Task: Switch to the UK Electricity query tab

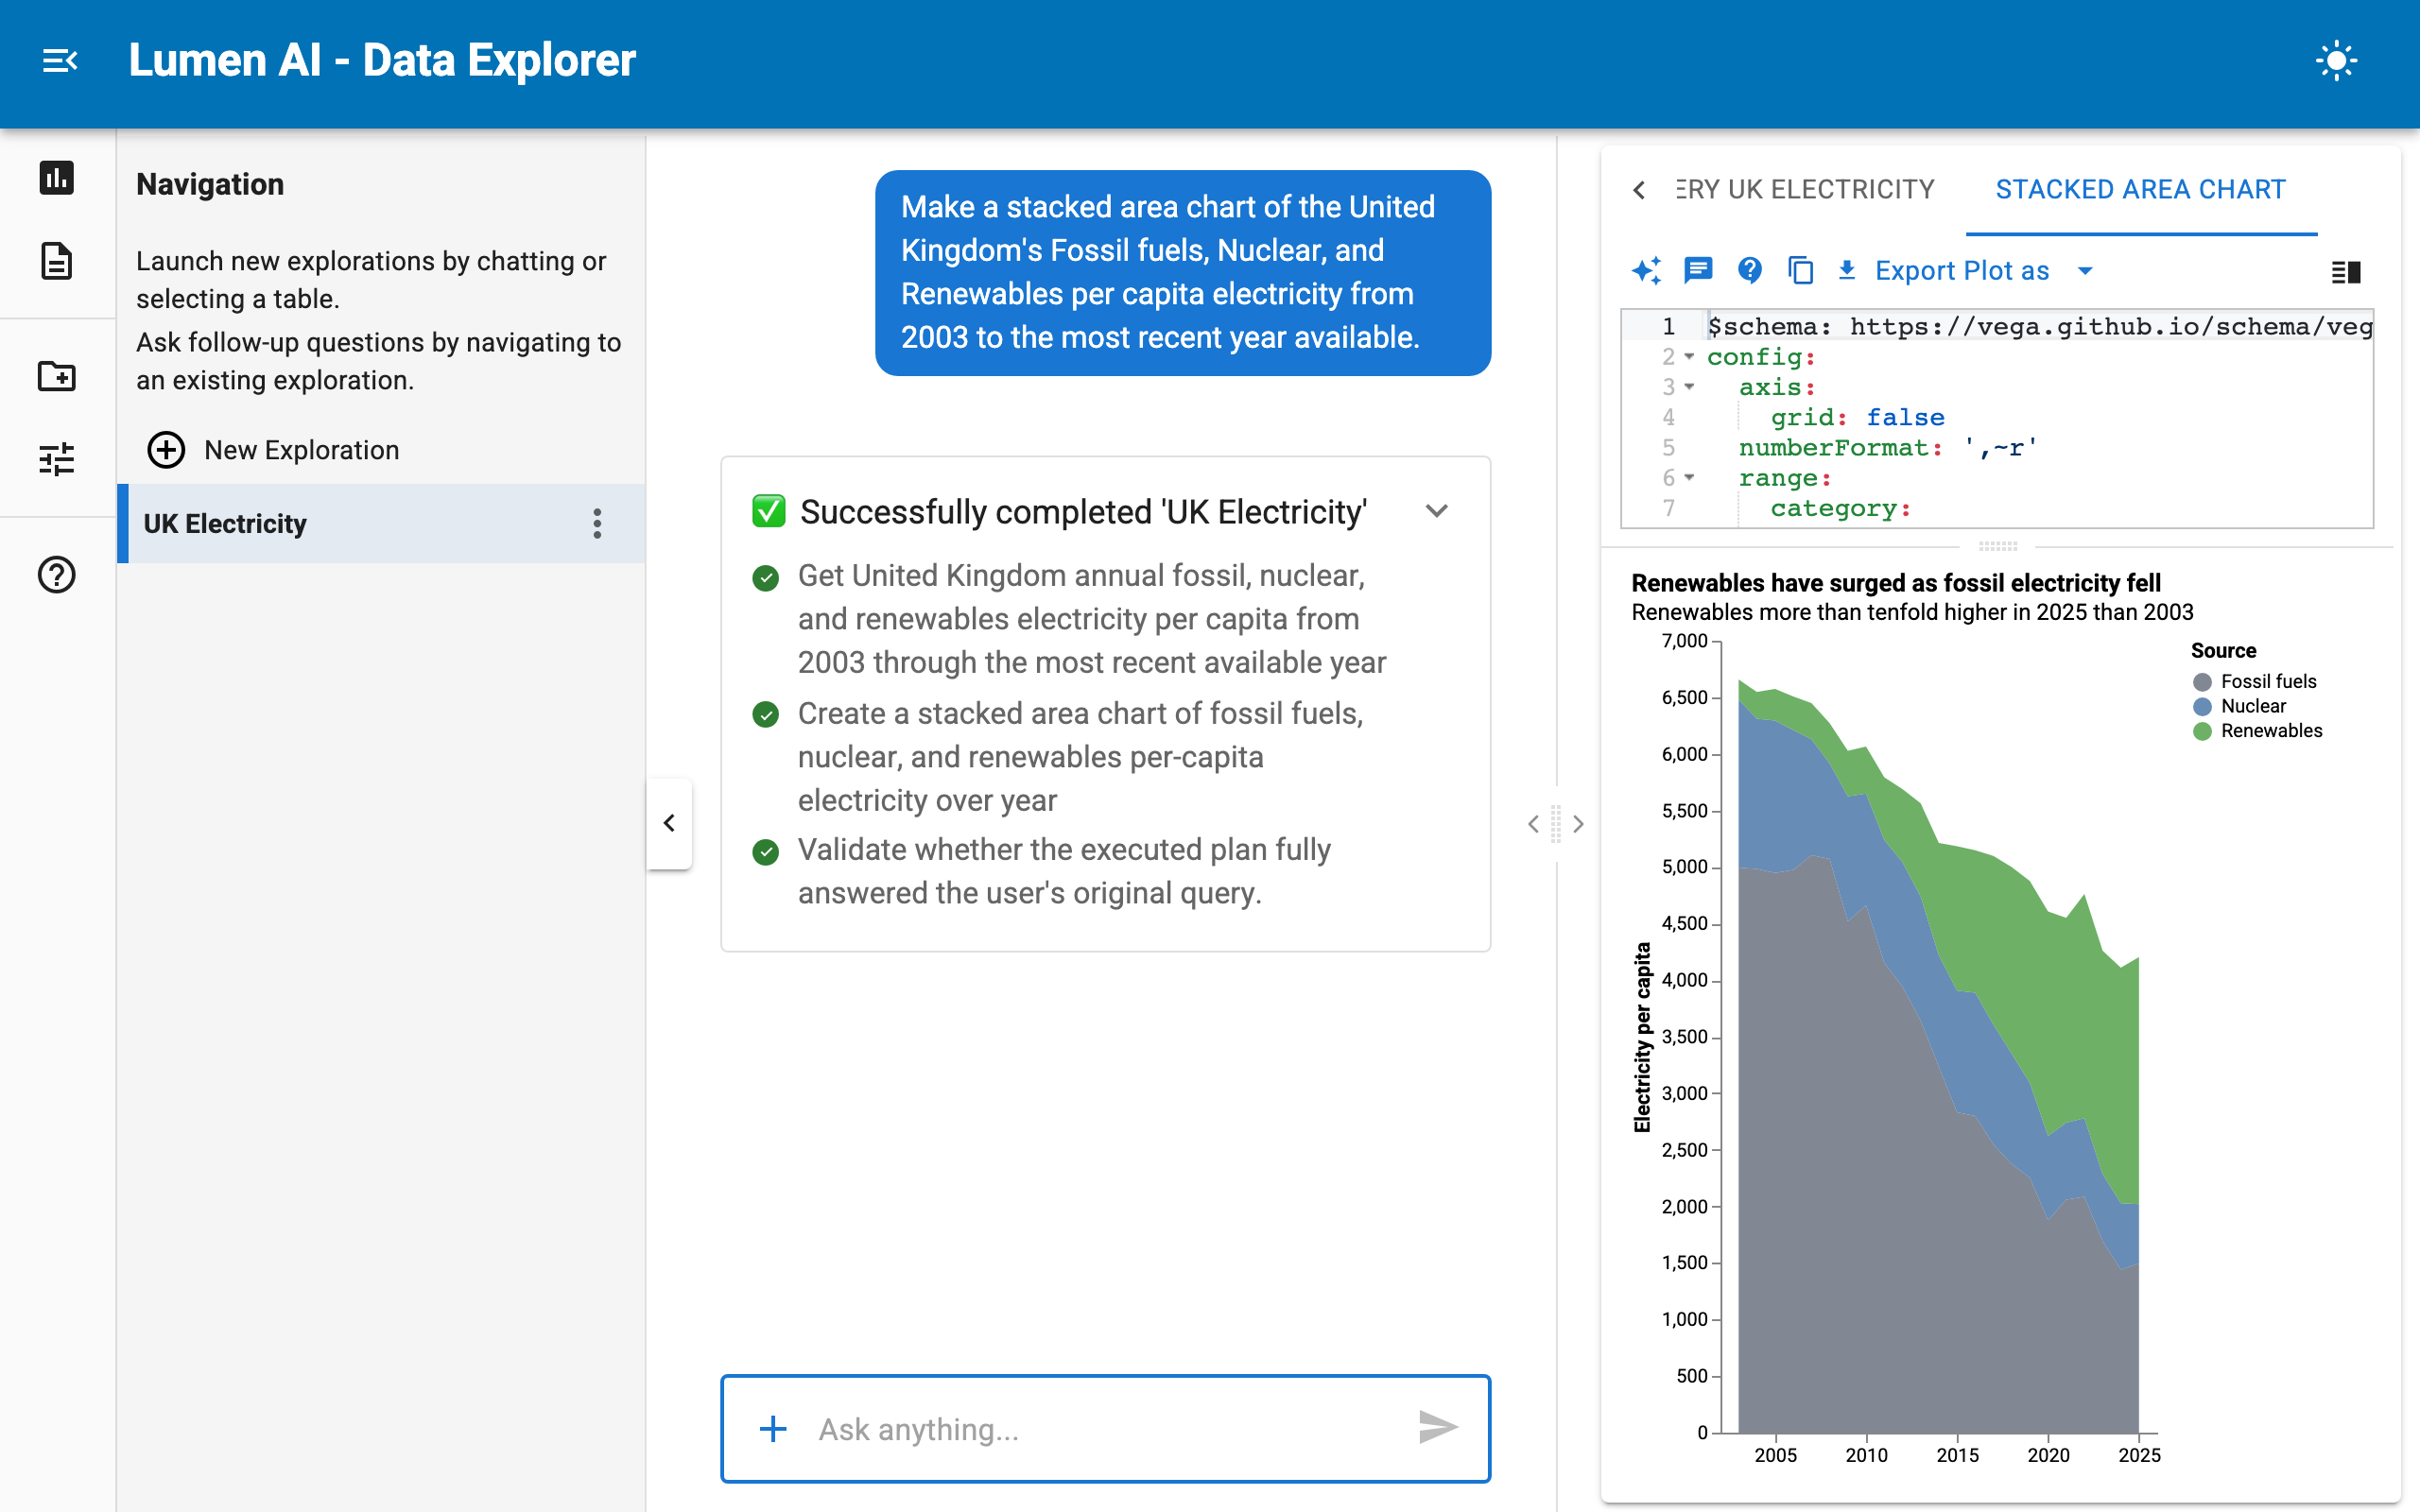Action: coord(1805,189)
